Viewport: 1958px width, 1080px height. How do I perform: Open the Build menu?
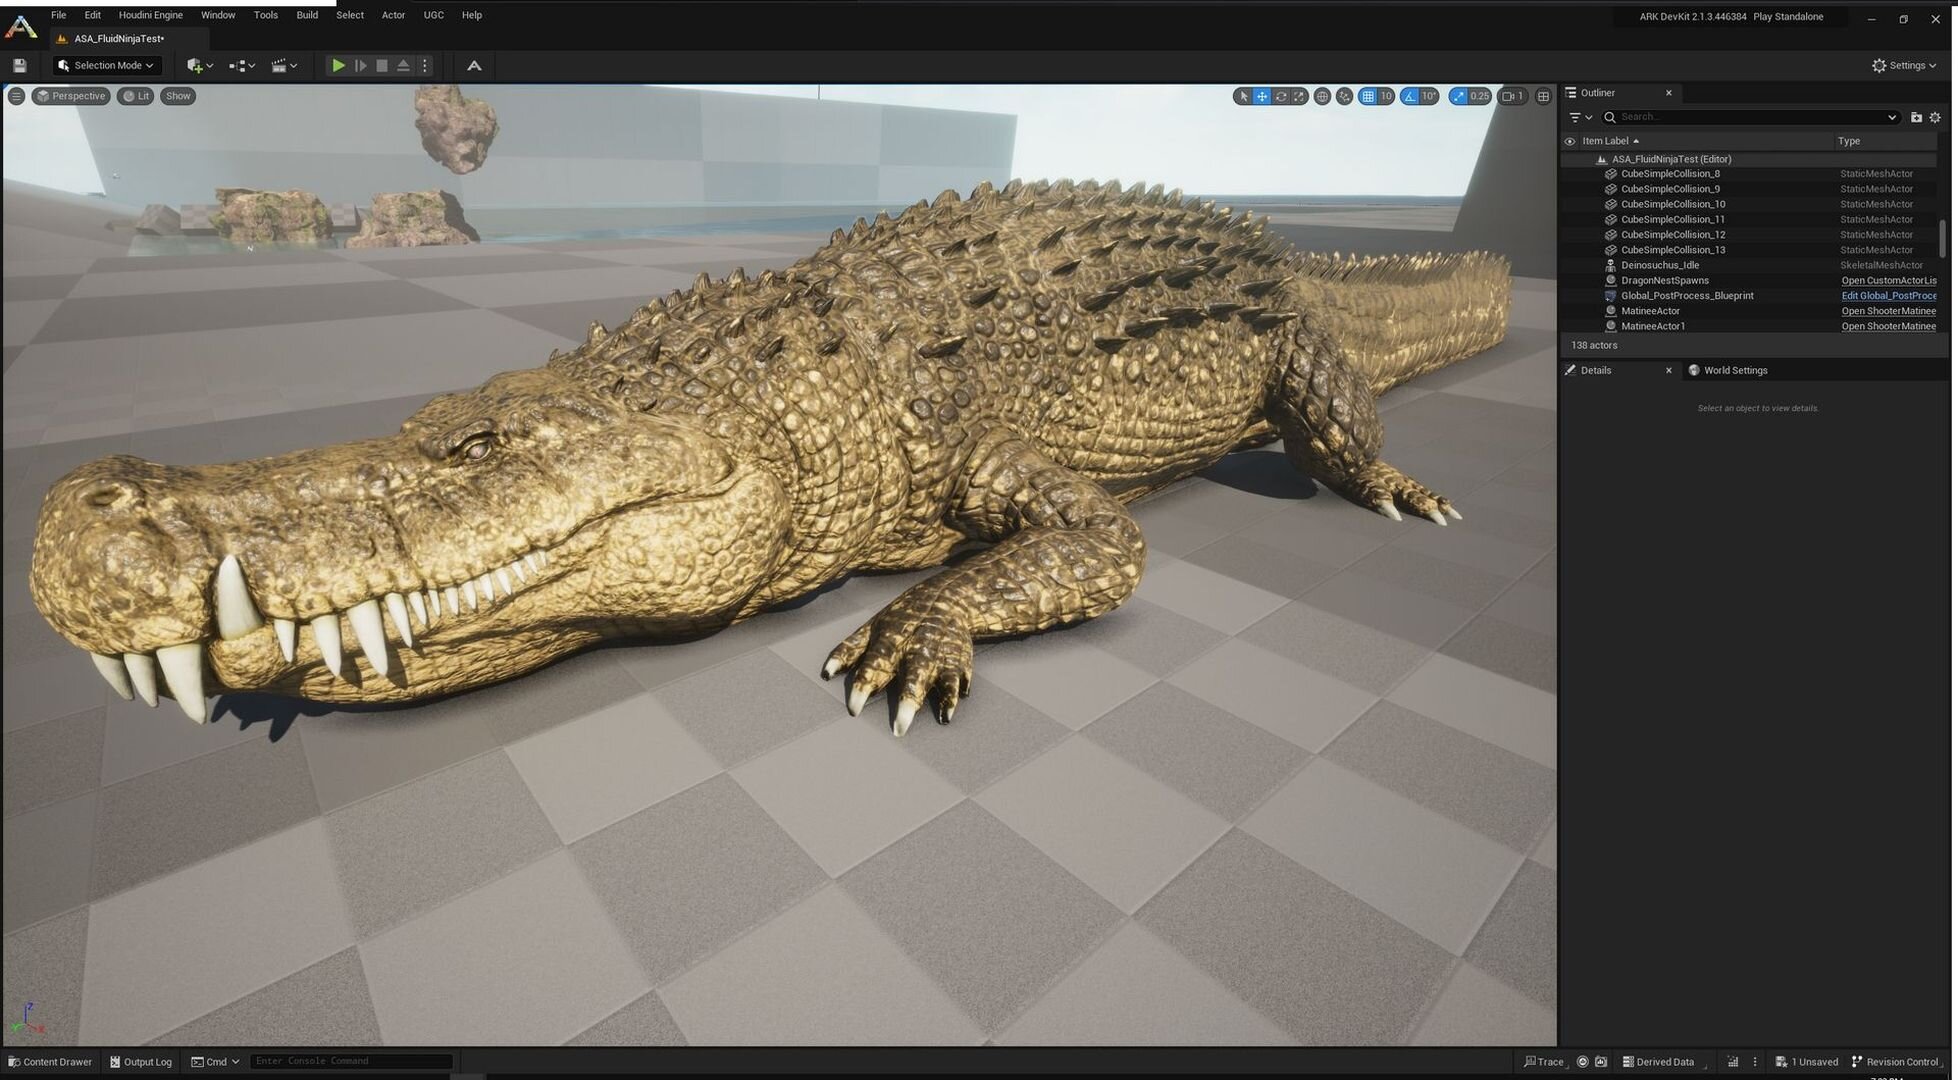click(307, 15)
